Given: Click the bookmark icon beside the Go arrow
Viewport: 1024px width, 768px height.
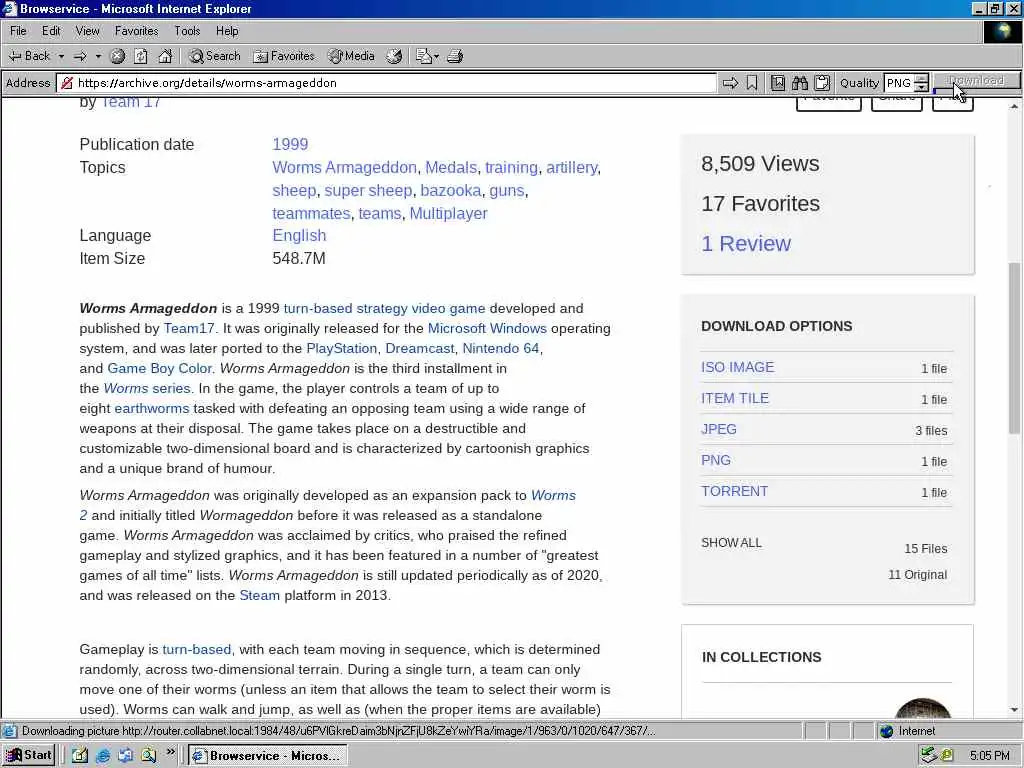Looking at the screenshot, I should 752,83.
